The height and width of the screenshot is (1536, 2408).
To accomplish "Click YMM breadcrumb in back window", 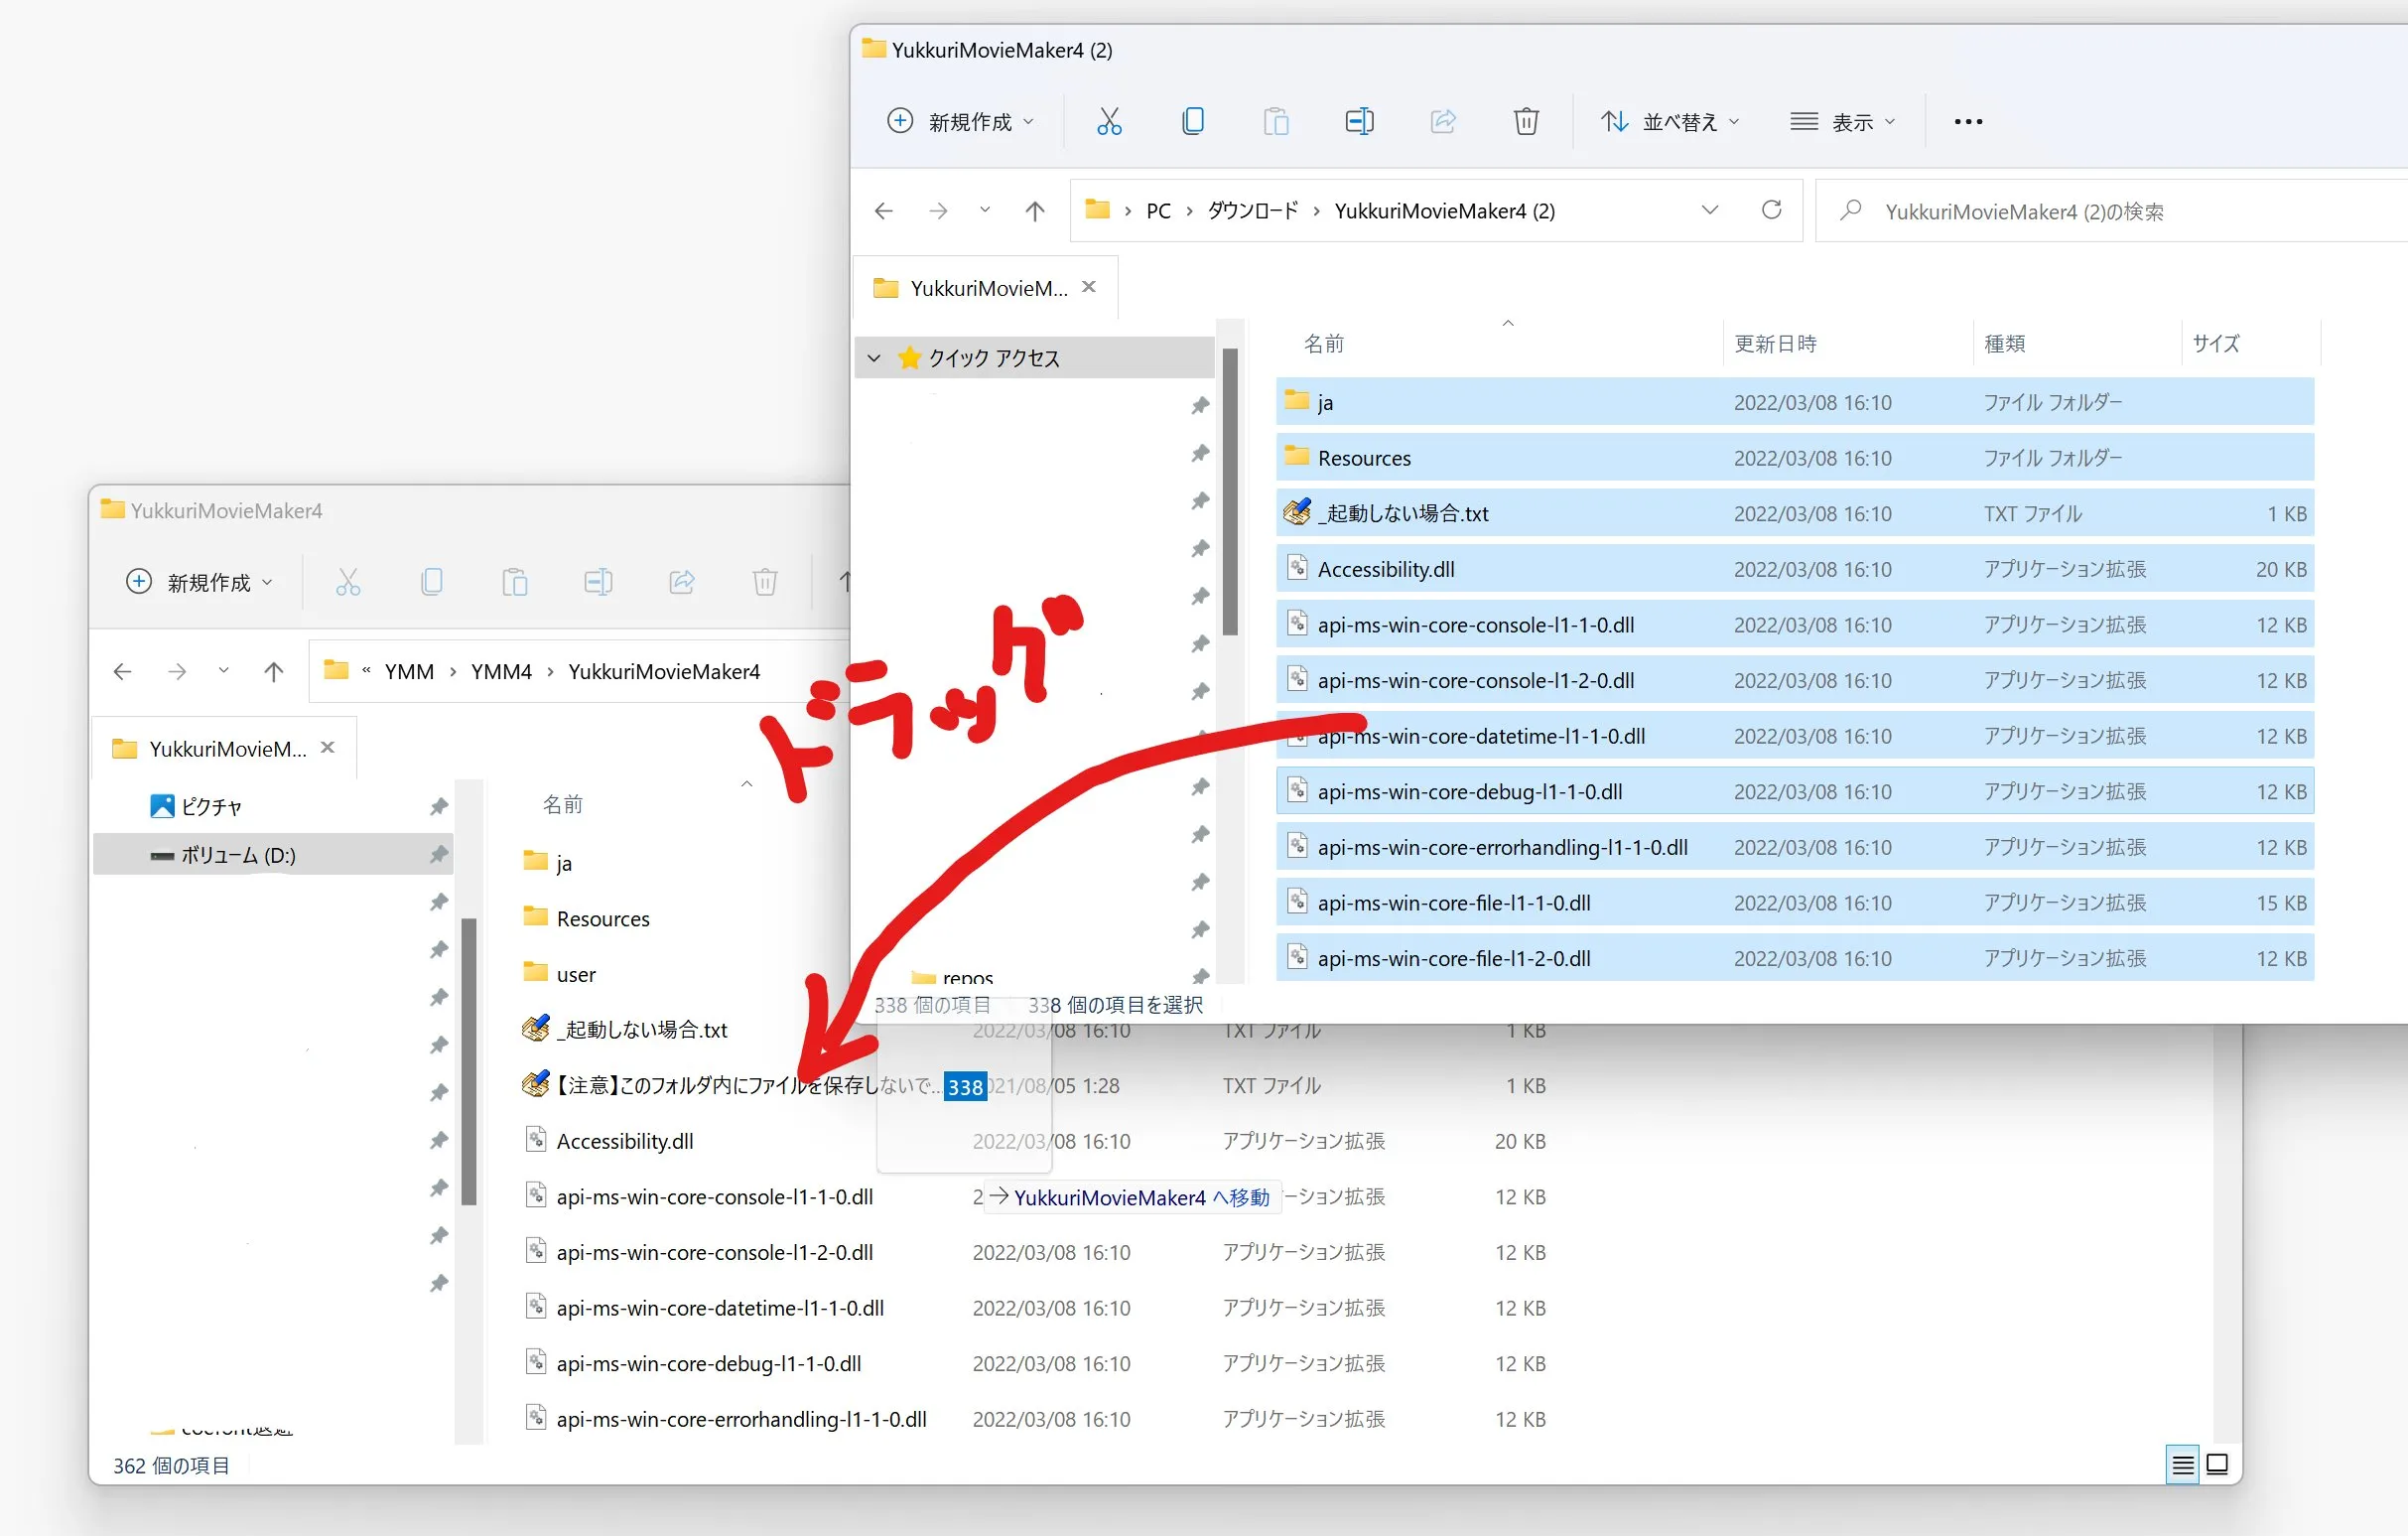I will [409, 672].
